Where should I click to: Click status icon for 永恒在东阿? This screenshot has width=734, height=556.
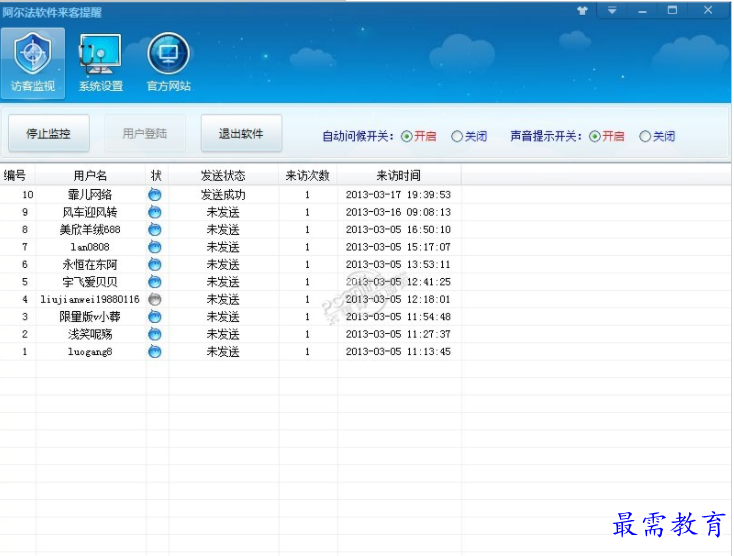155,264
